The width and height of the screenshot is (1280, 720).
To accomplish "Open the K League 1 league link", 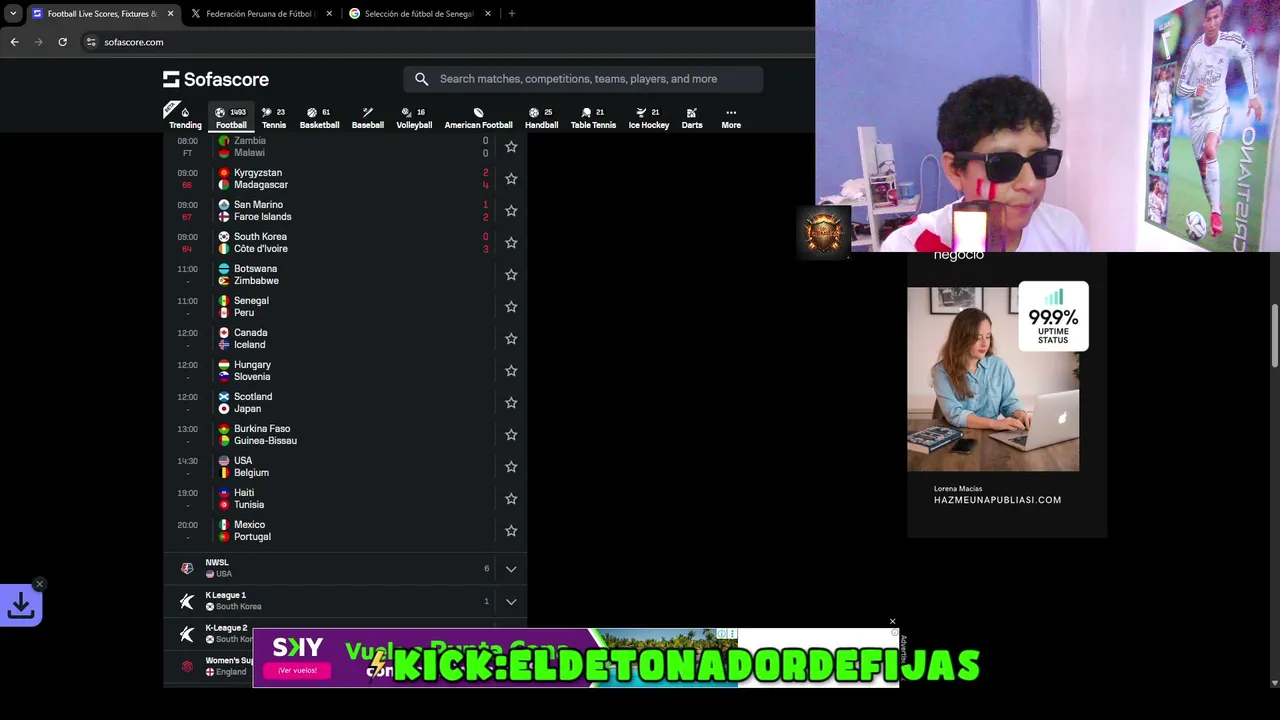I will coord(225,595).
